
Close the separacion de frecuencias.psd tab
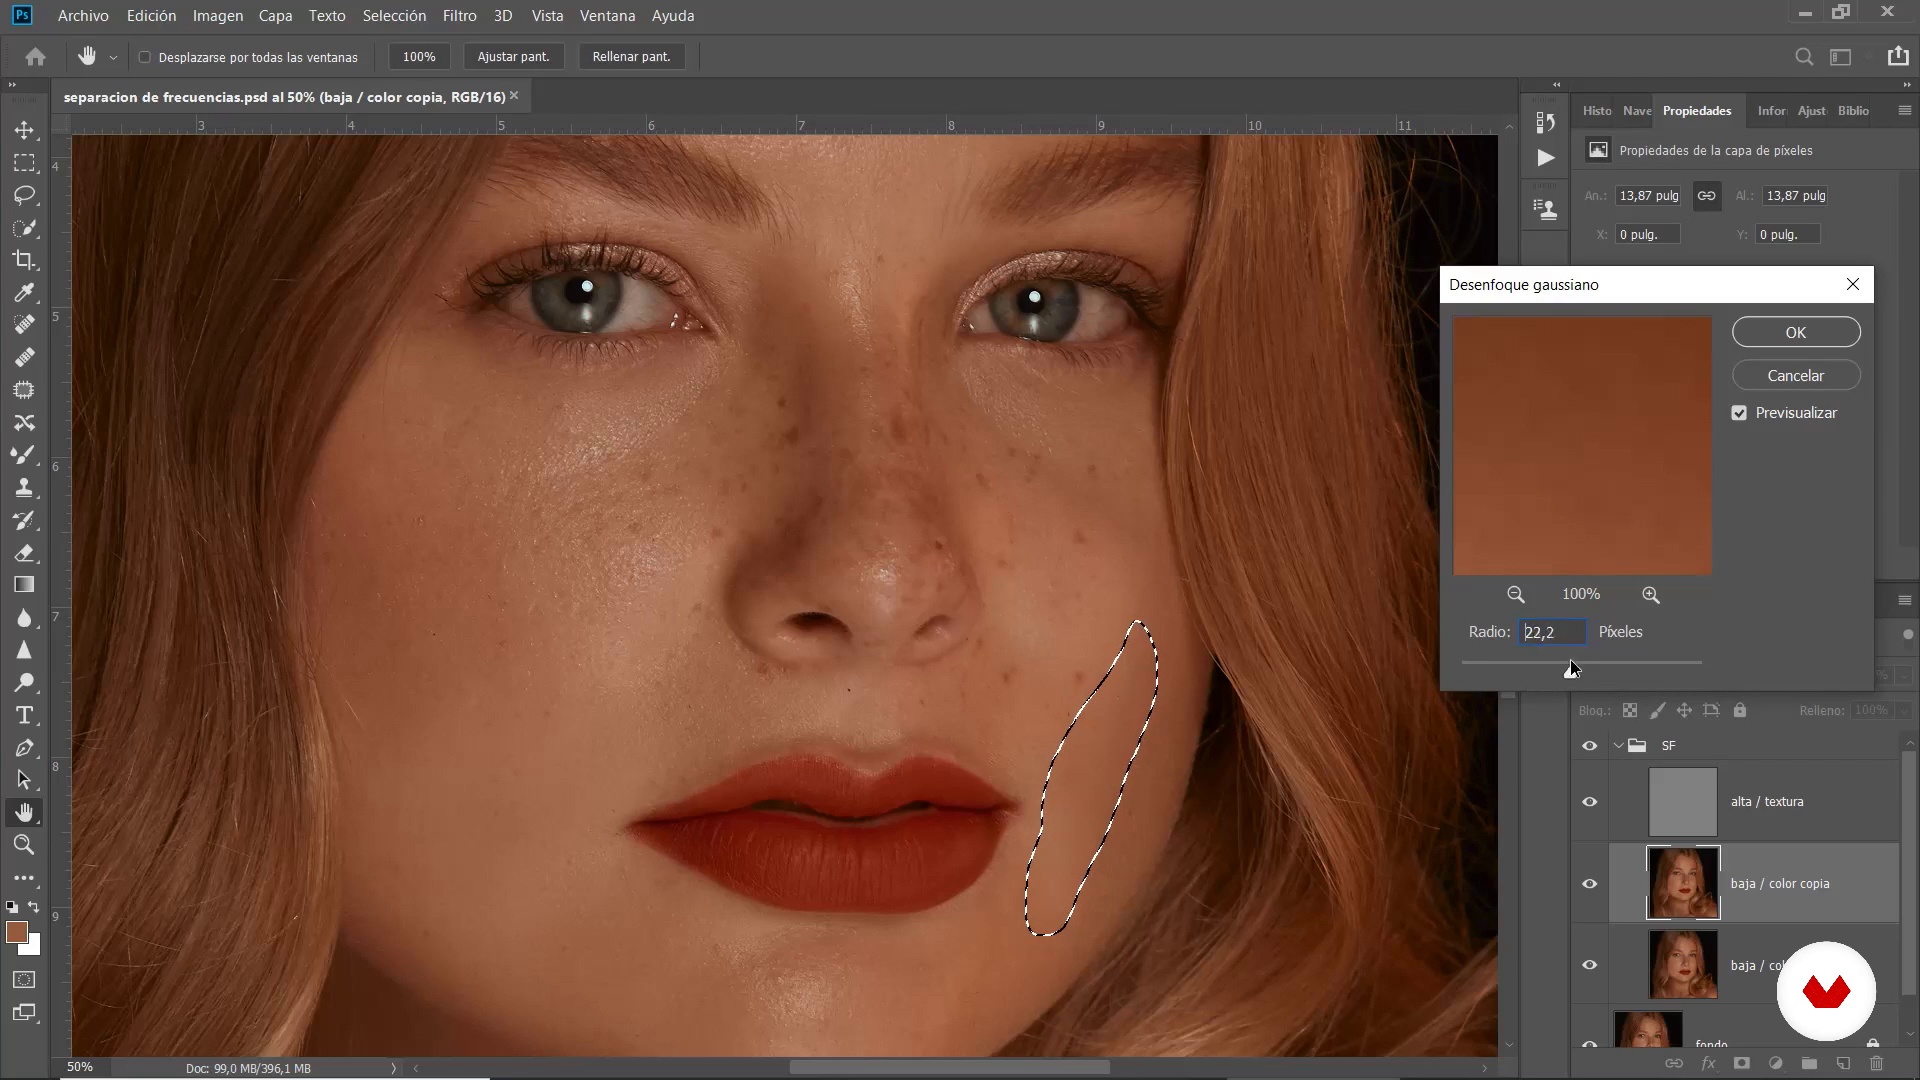(x=514, y=96)
